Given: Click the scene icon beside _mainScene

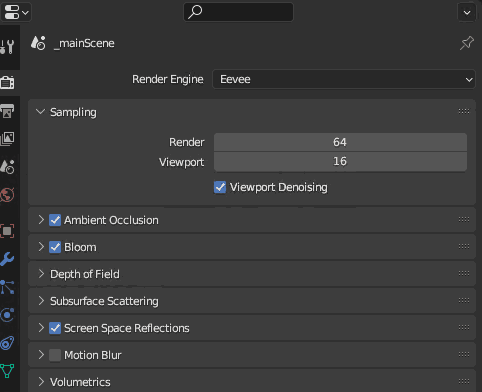Looking at the screenshot, I should point(38,43).
